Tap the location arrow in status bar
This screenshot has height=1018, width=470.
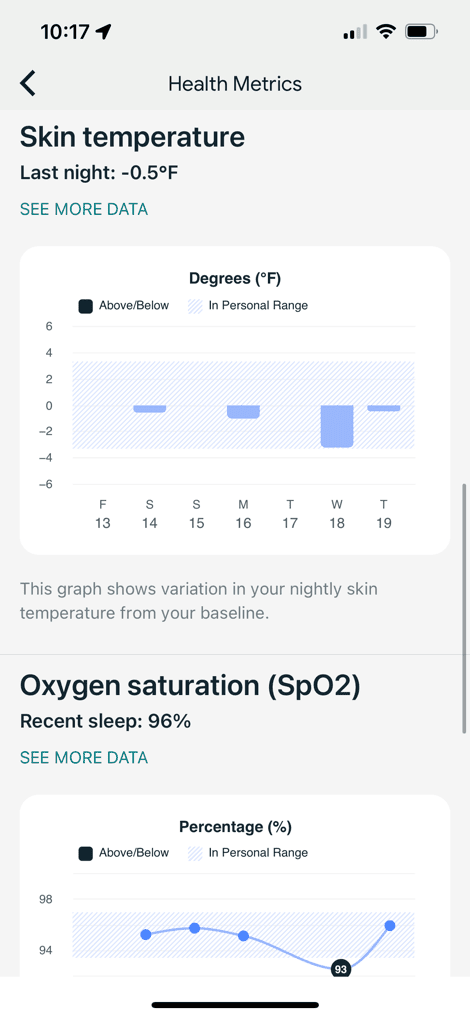(103, 31)
